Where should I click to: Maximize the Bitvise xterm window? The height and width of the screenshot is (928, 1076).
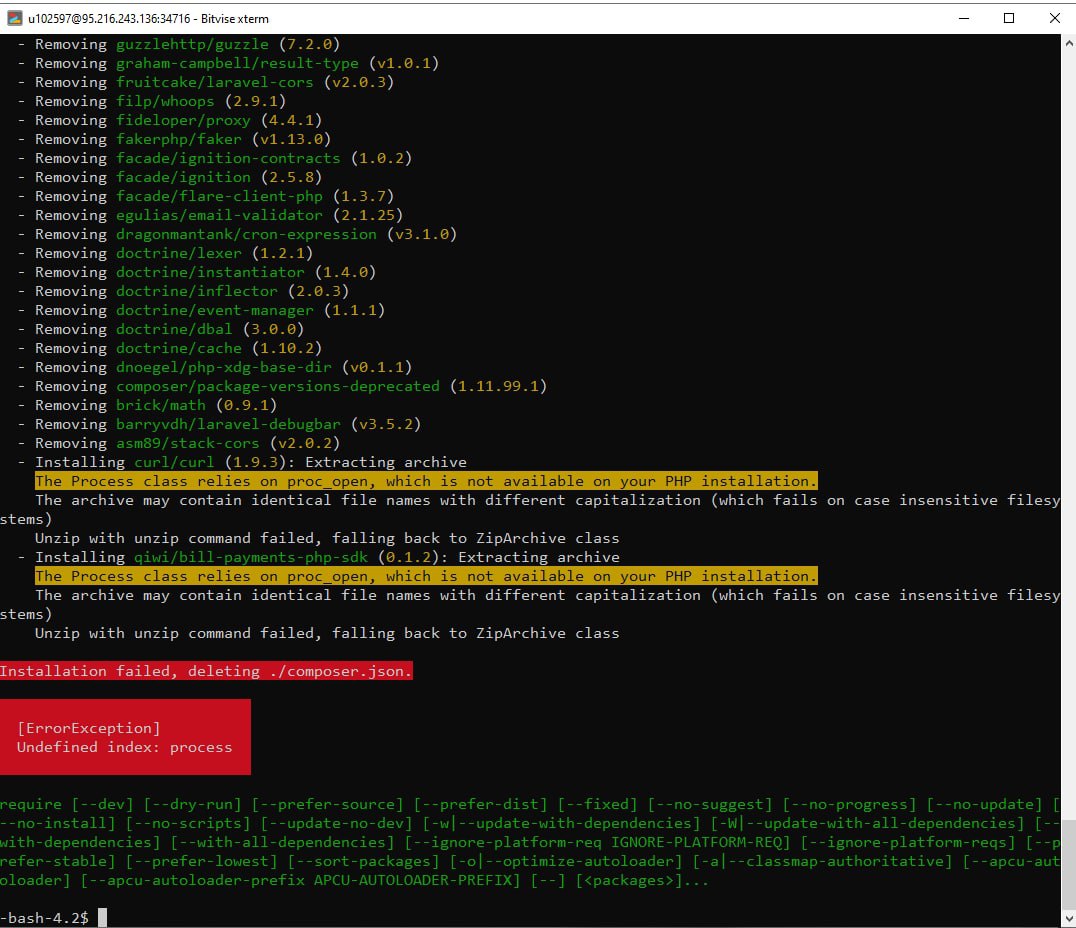coord(1009,19)
